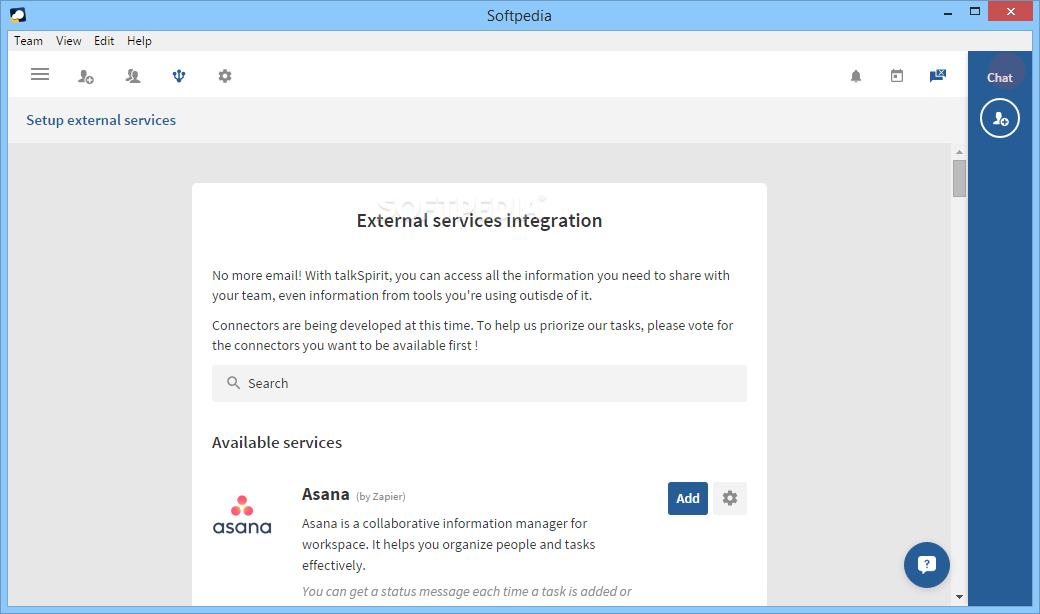Click Setup external services heading link
1040x614 pixels.
(x=101, y=120)
